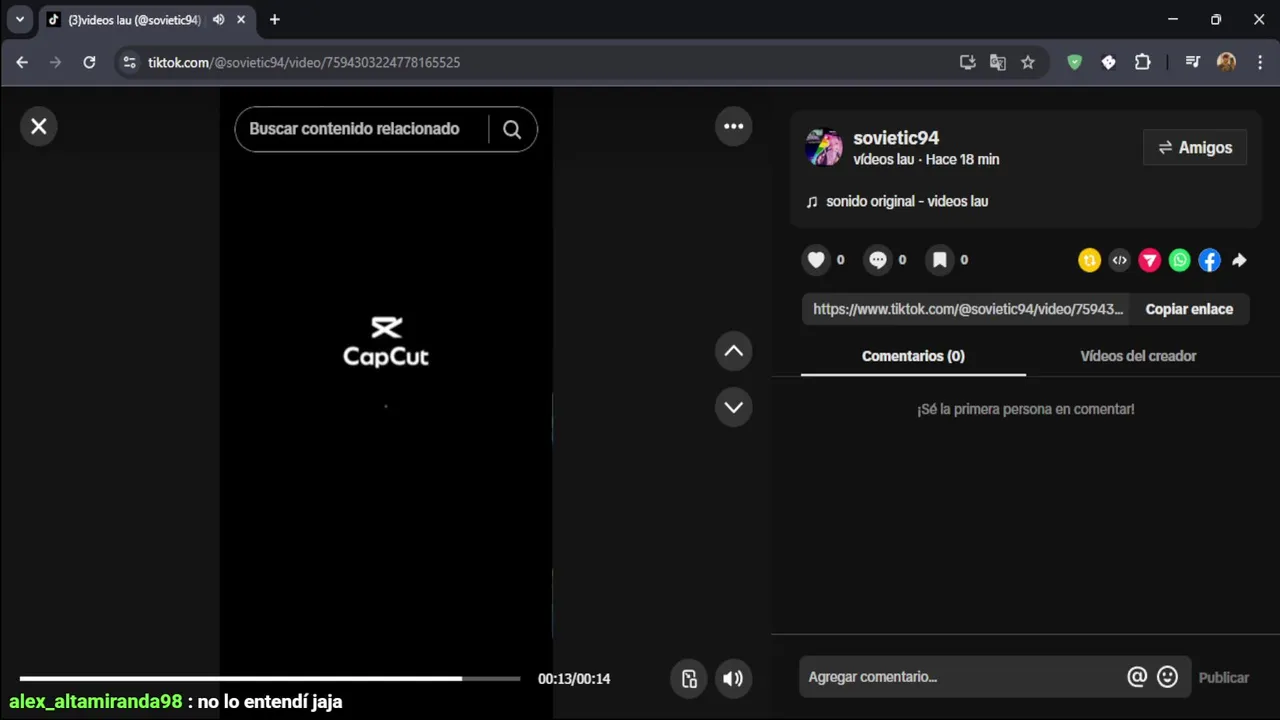Like the video with heart icon
The height and width of the screenshot is (720, 1280).
pyautogui.click(x=816, y=260)
